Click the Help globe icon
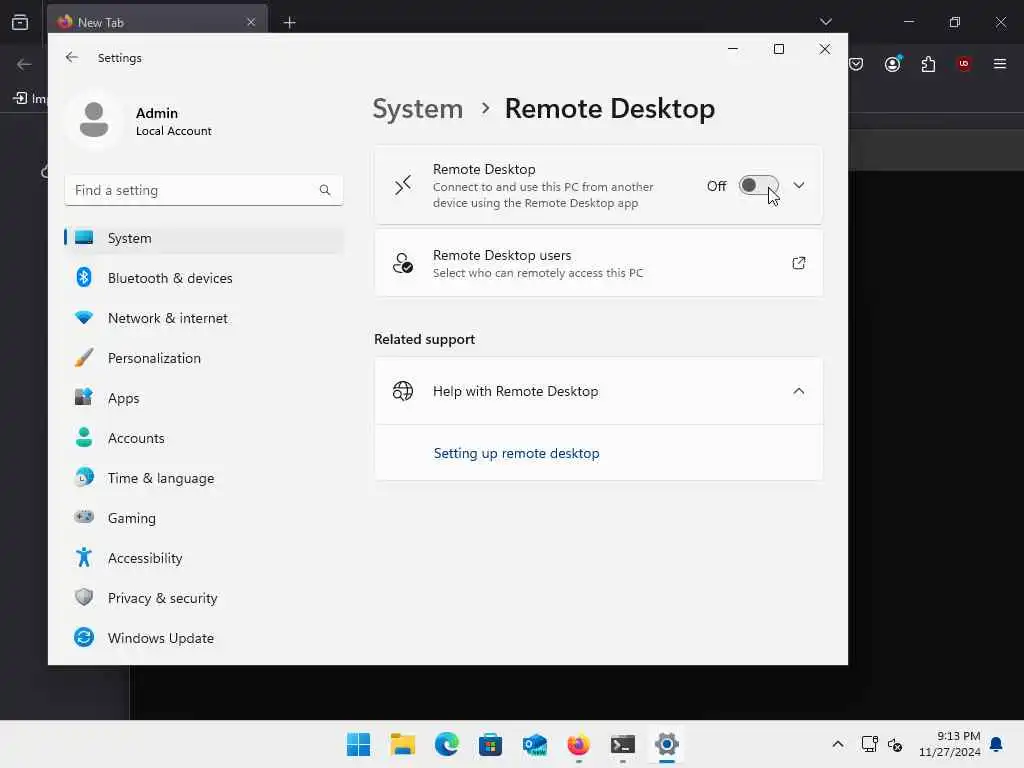The height and width of the screenshot is (768, 1024). tap(403, 391)
